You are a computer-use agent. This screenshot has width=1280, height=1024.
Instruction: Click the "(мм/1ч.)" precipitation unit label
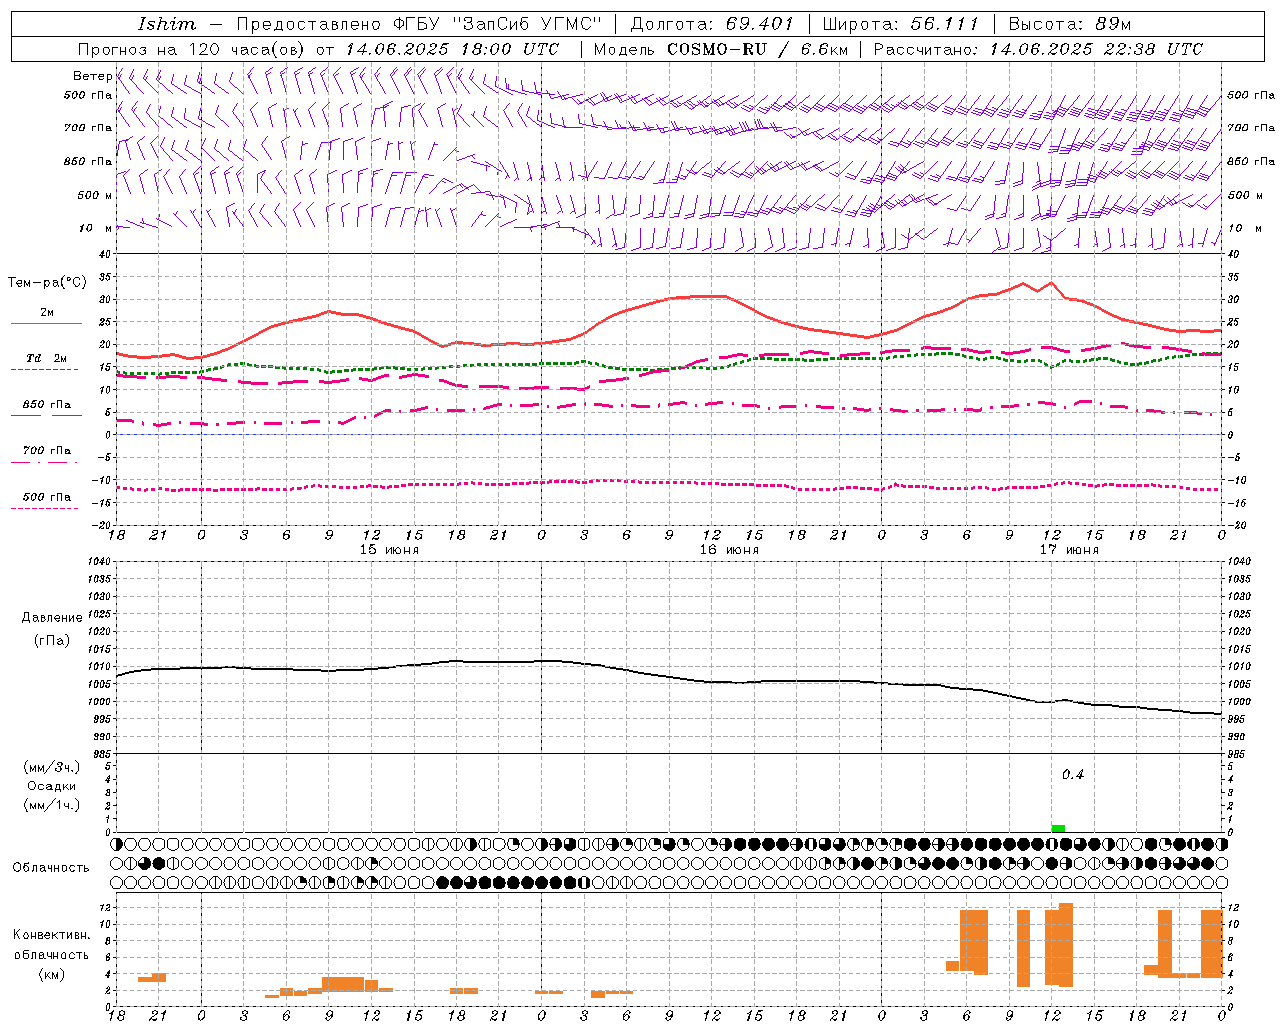[x=51, y=805]
